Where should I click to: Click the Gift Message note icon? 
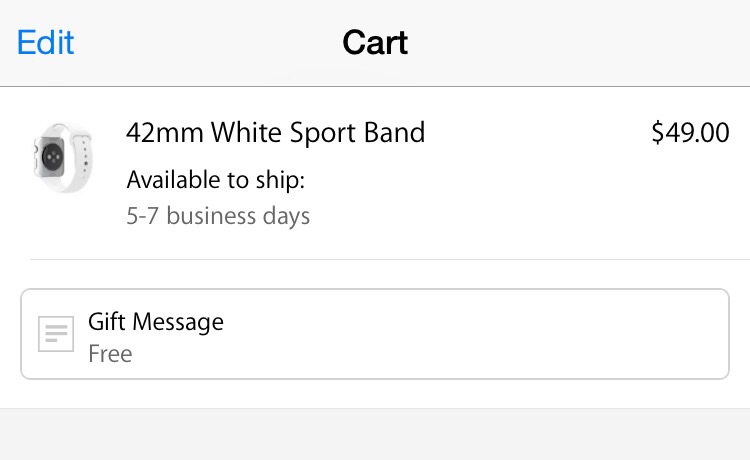coord(56,334)
